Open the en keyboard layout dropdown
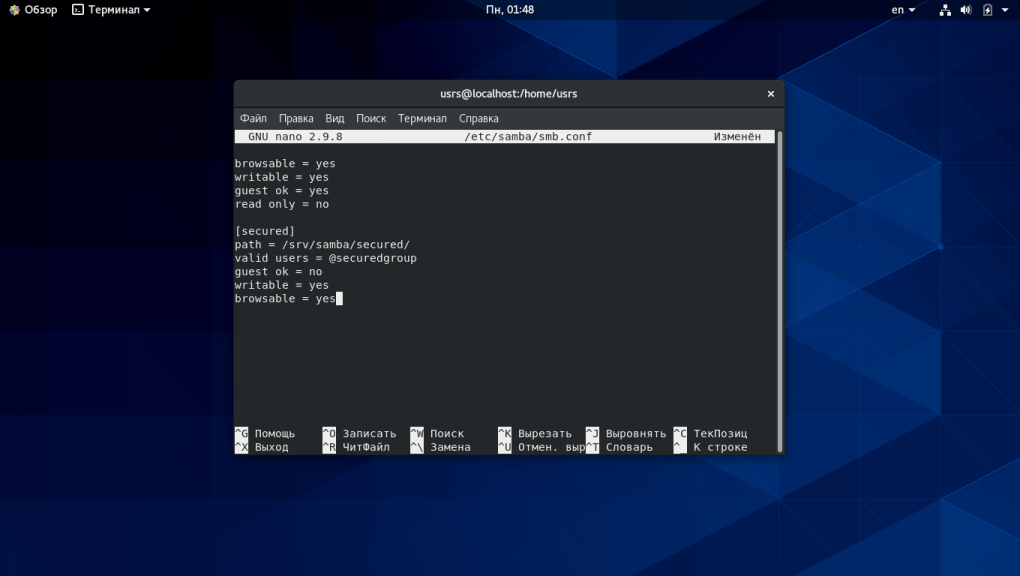Image resolution: width=1020 pixels, height=576 pixels. [902, 10]
